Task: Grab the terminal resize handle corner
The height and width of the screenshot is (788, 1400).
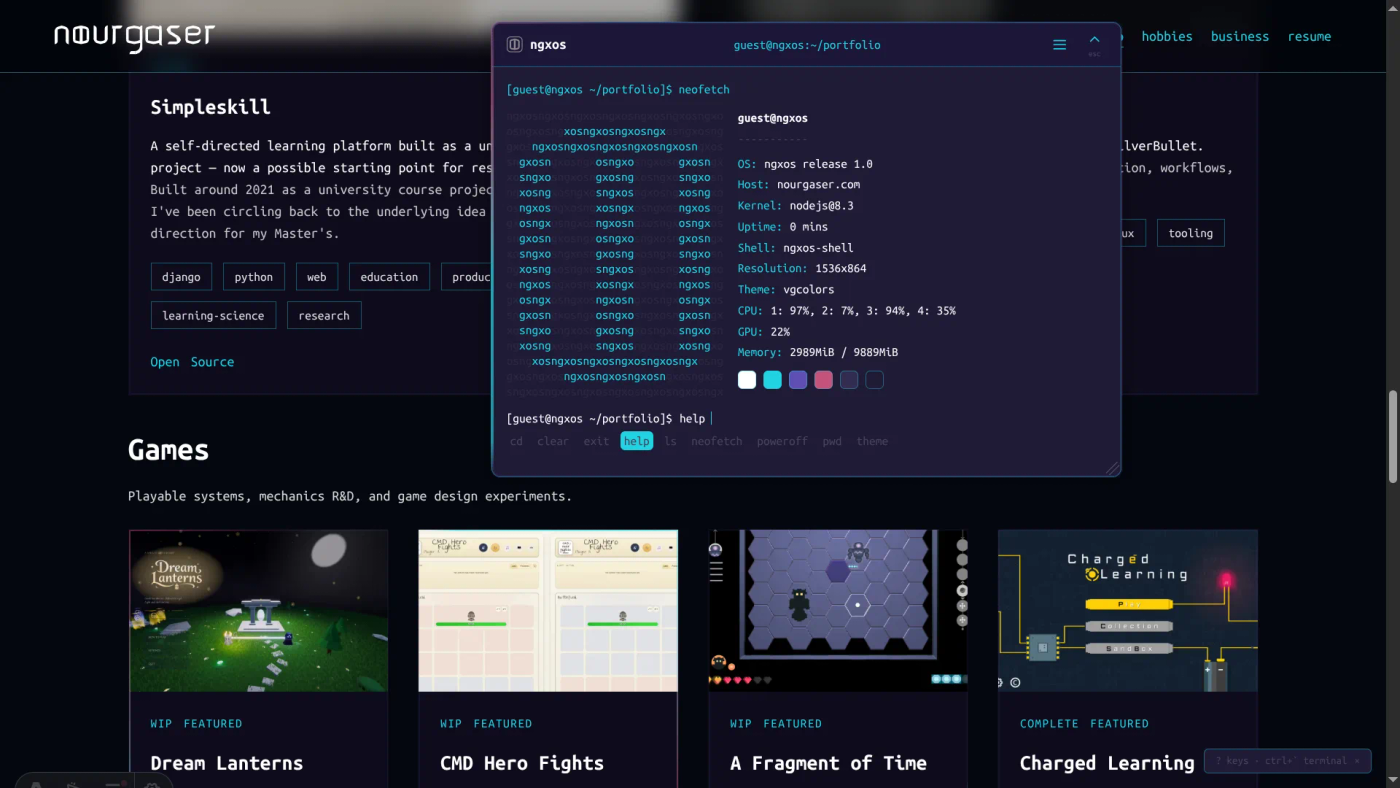Action: coord(1112,468)
